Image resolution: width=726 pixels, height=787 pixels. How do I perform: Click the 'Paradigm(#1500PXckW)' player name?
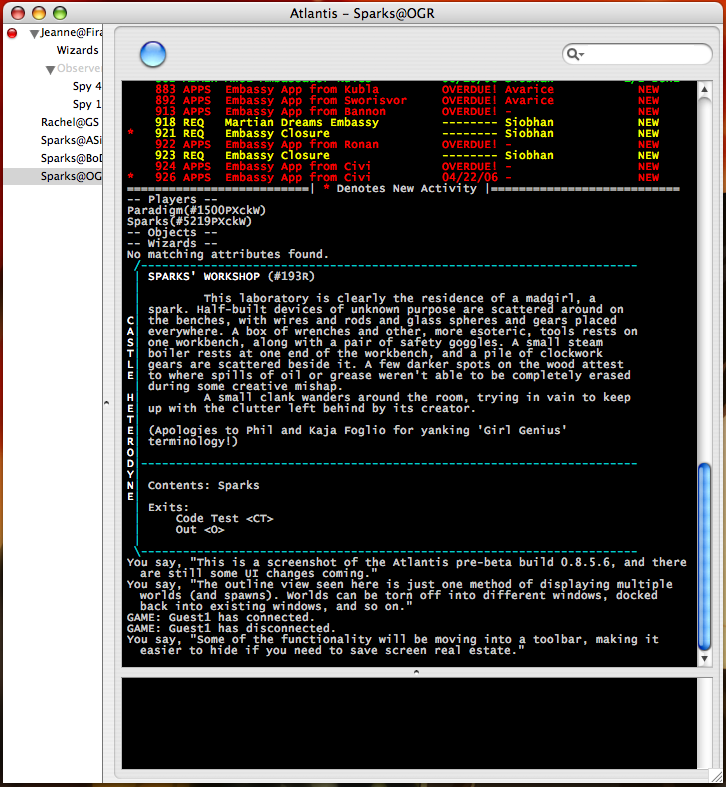click(196, 210)
